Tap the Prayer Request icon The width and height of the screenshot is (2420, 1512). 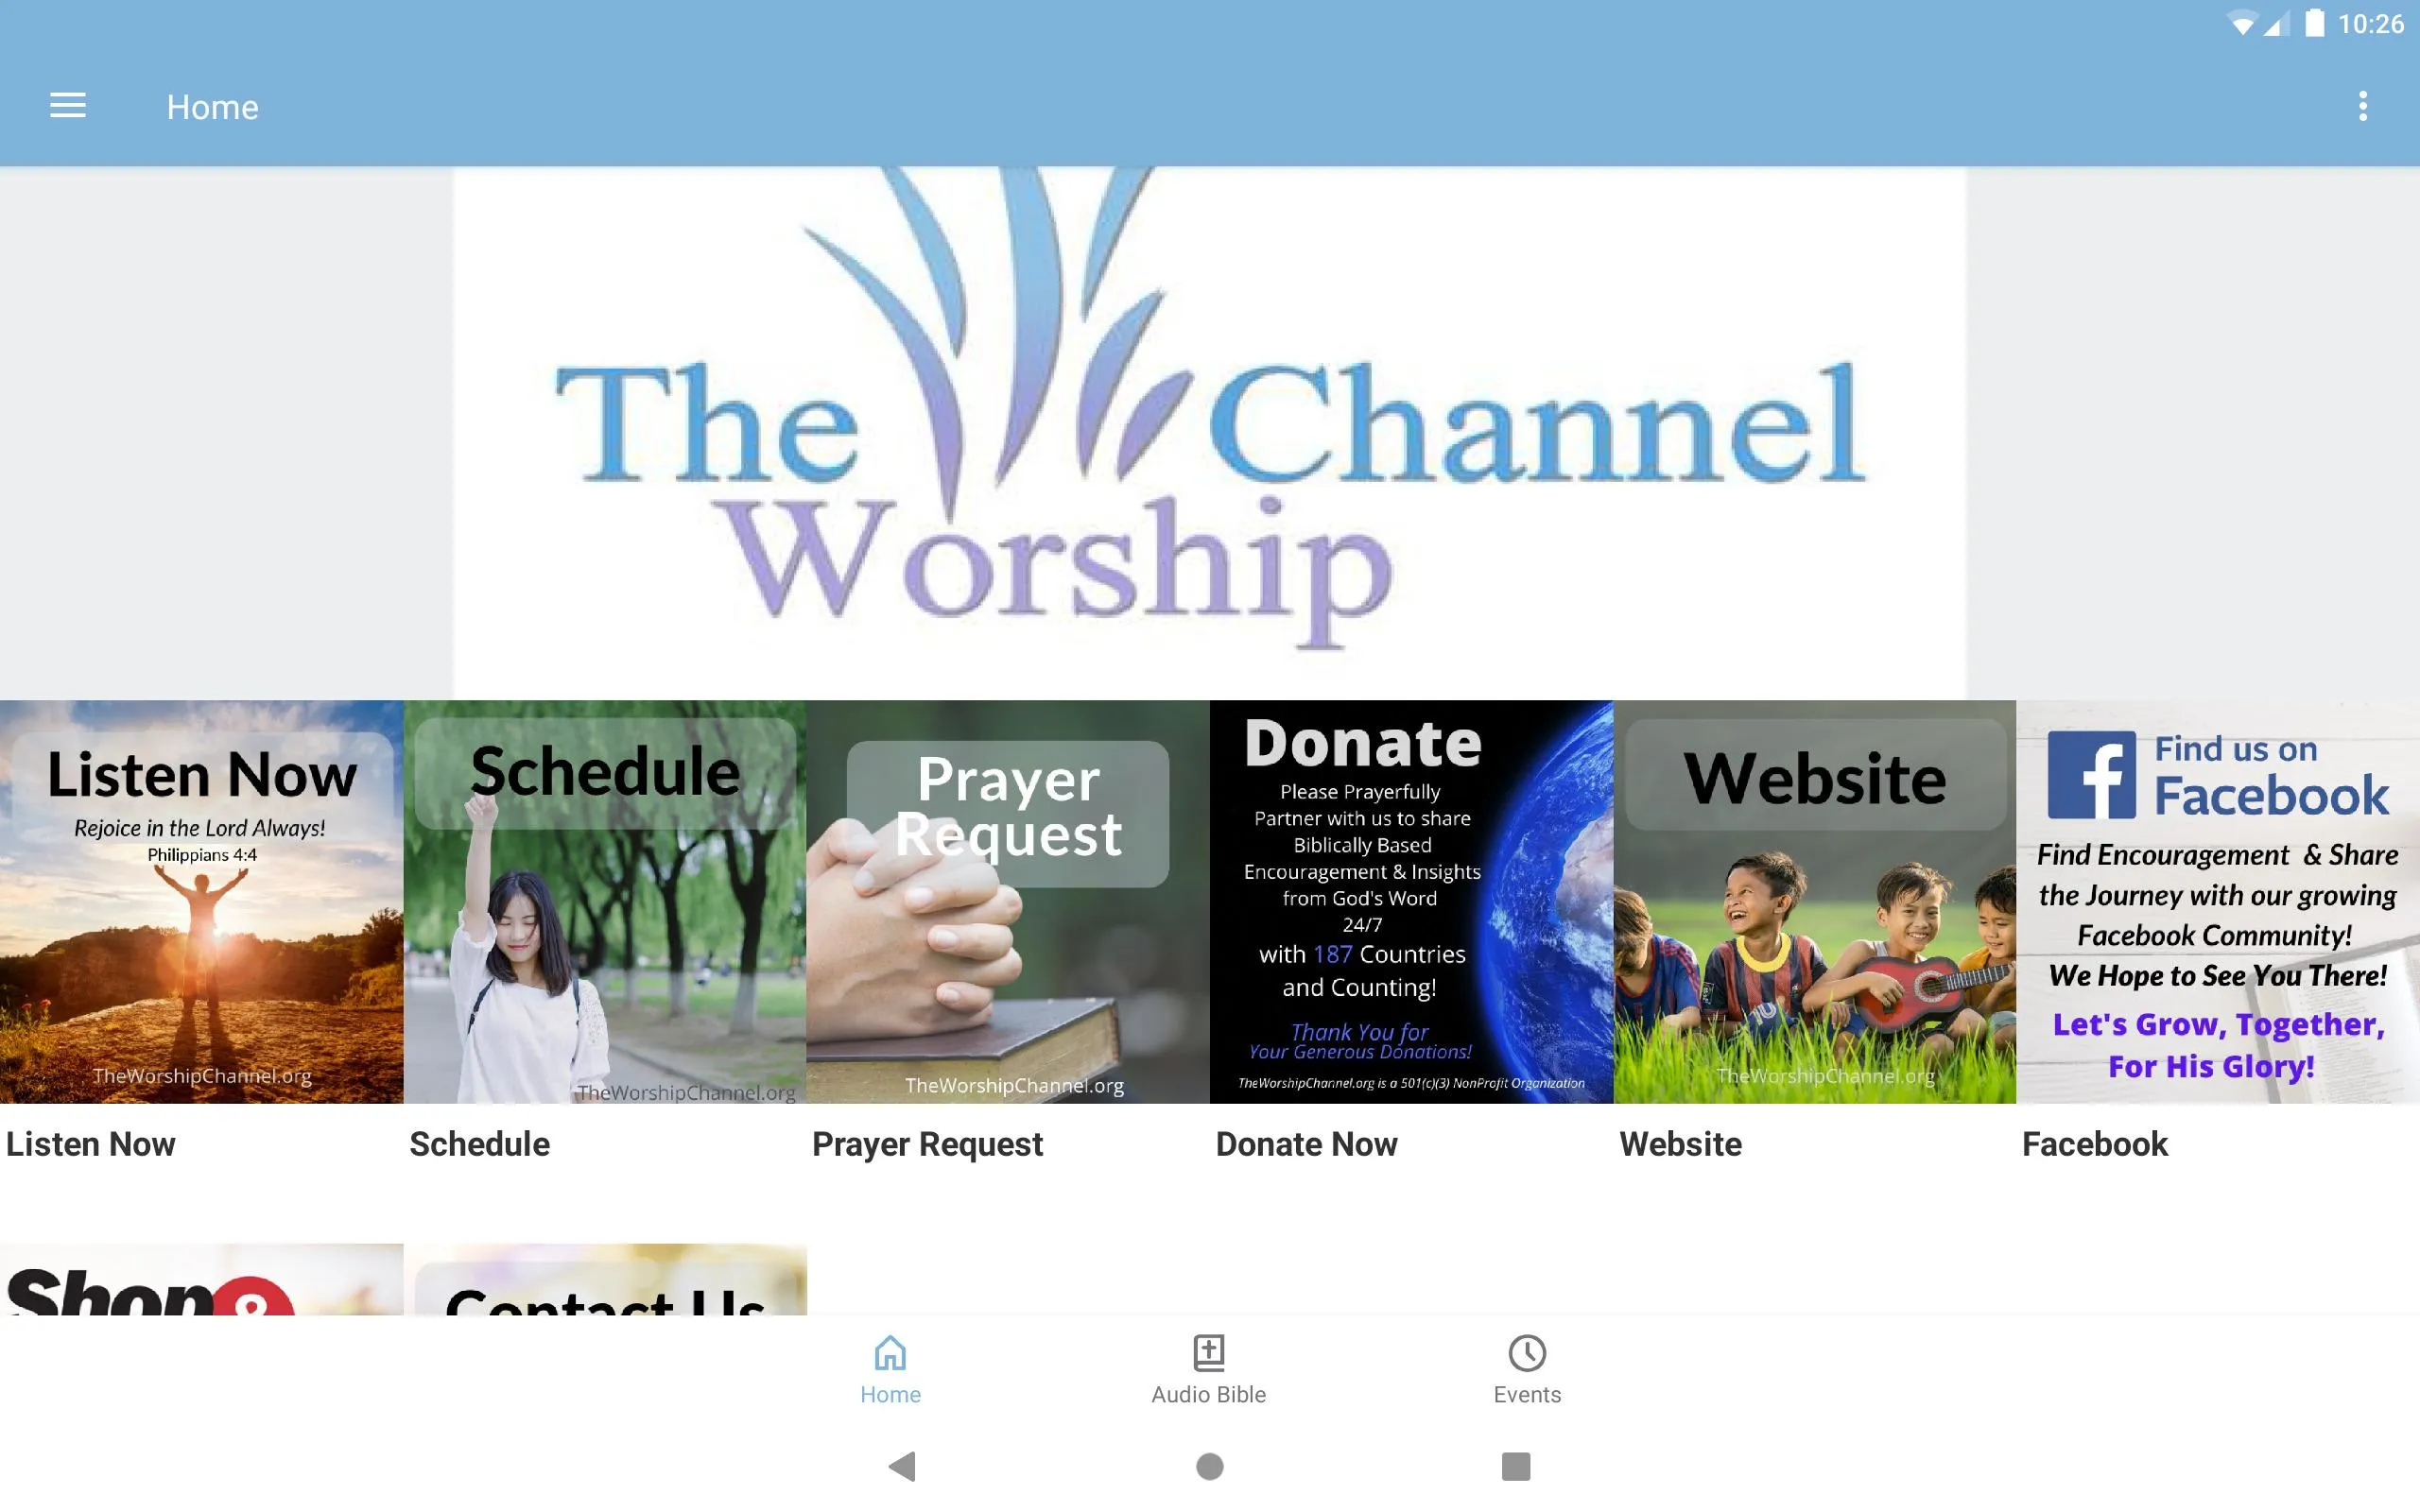point(1009,901)
